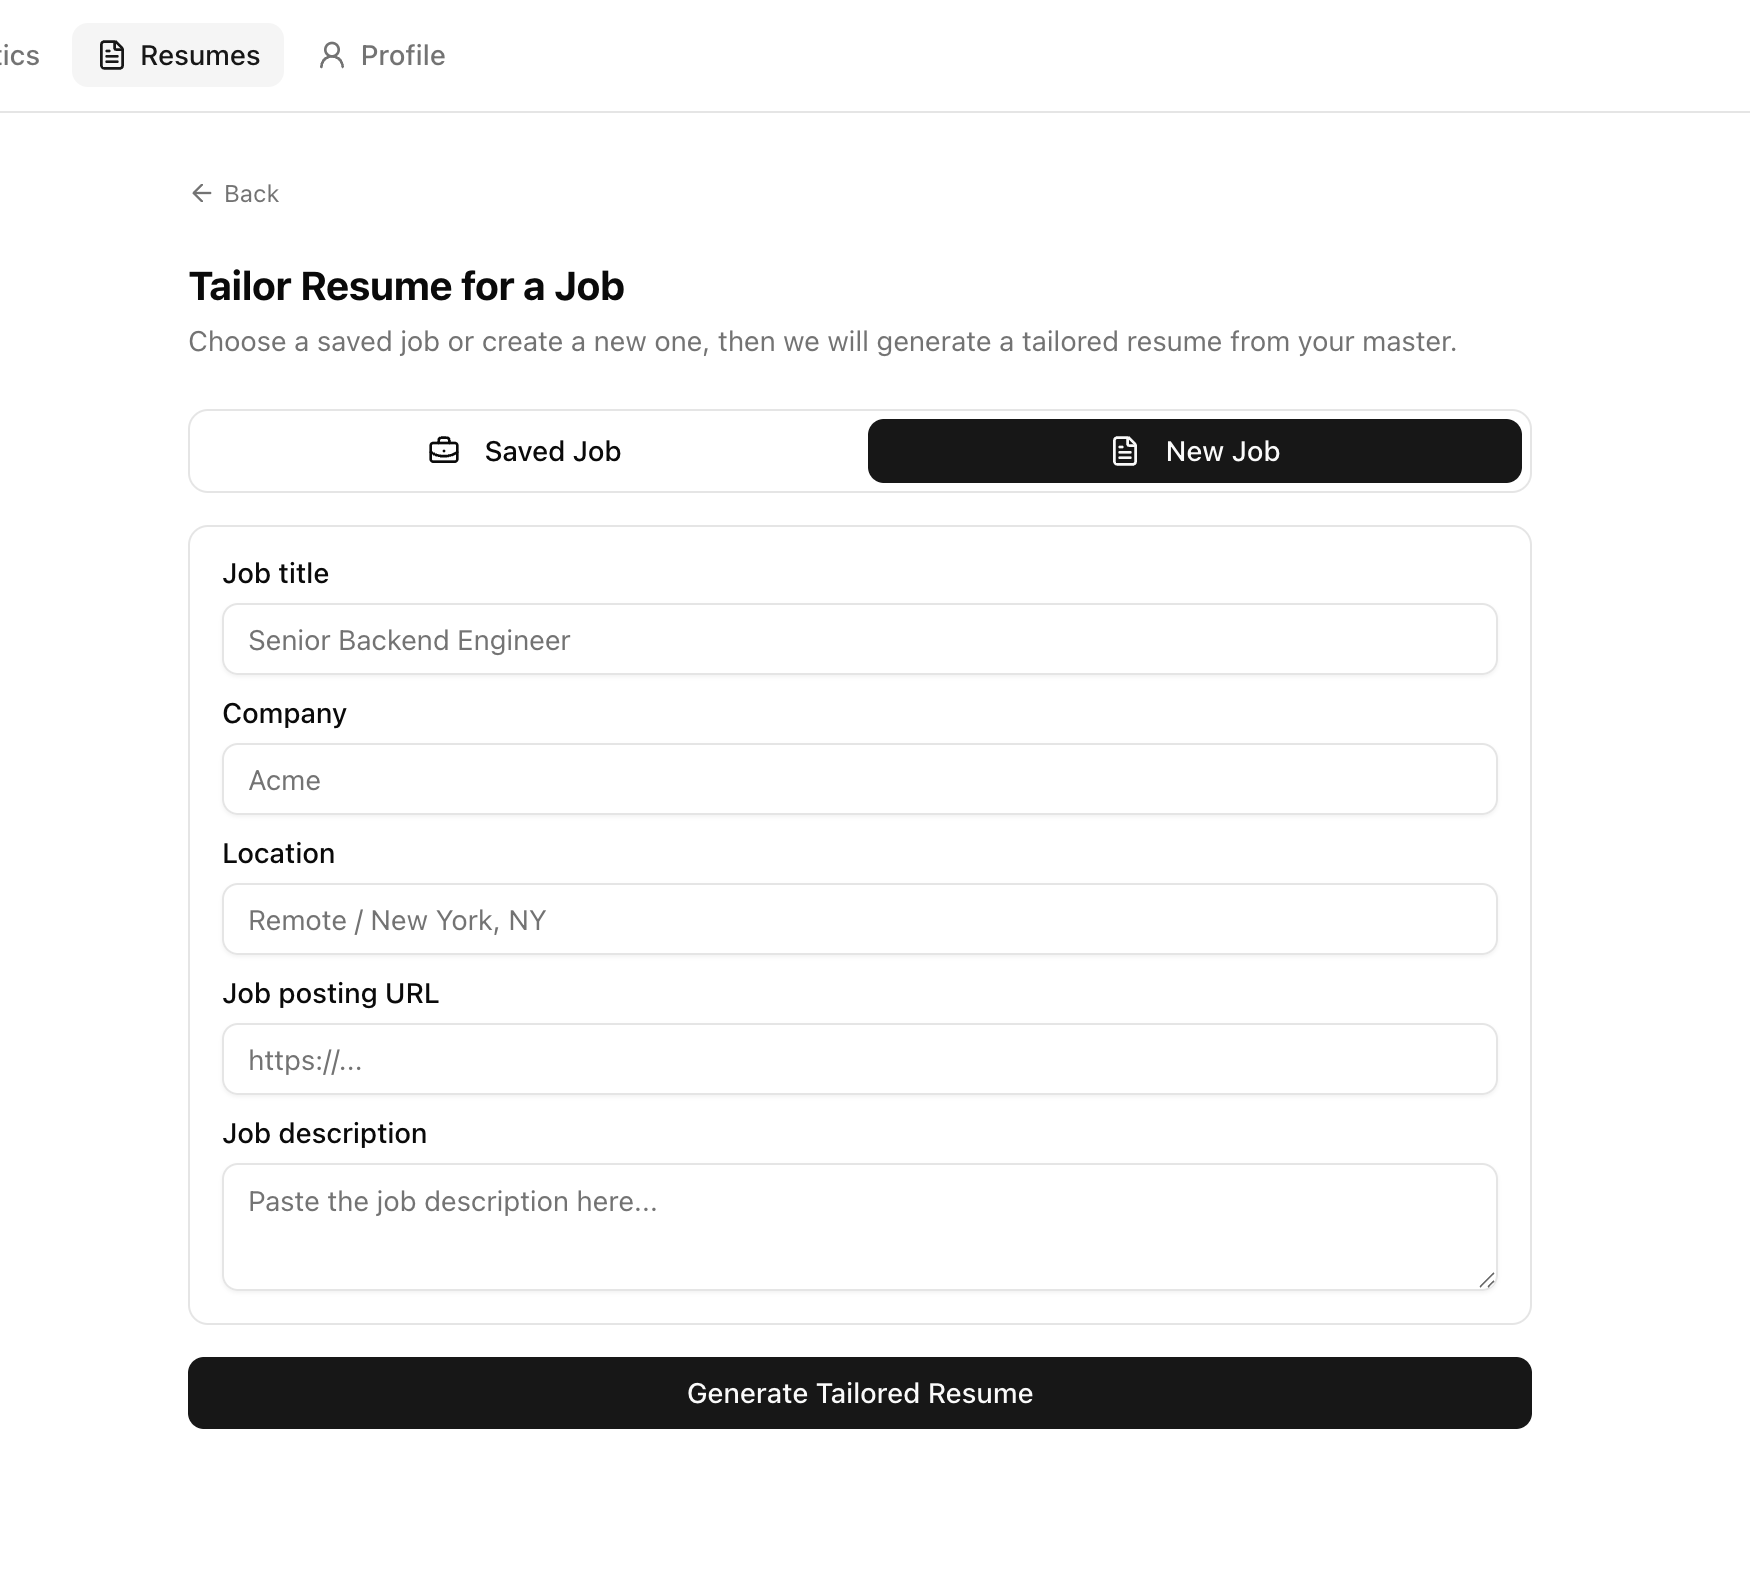1750x1592 pixels.
Task: Click the job description resize handle
Action: pos(1486,1280)
